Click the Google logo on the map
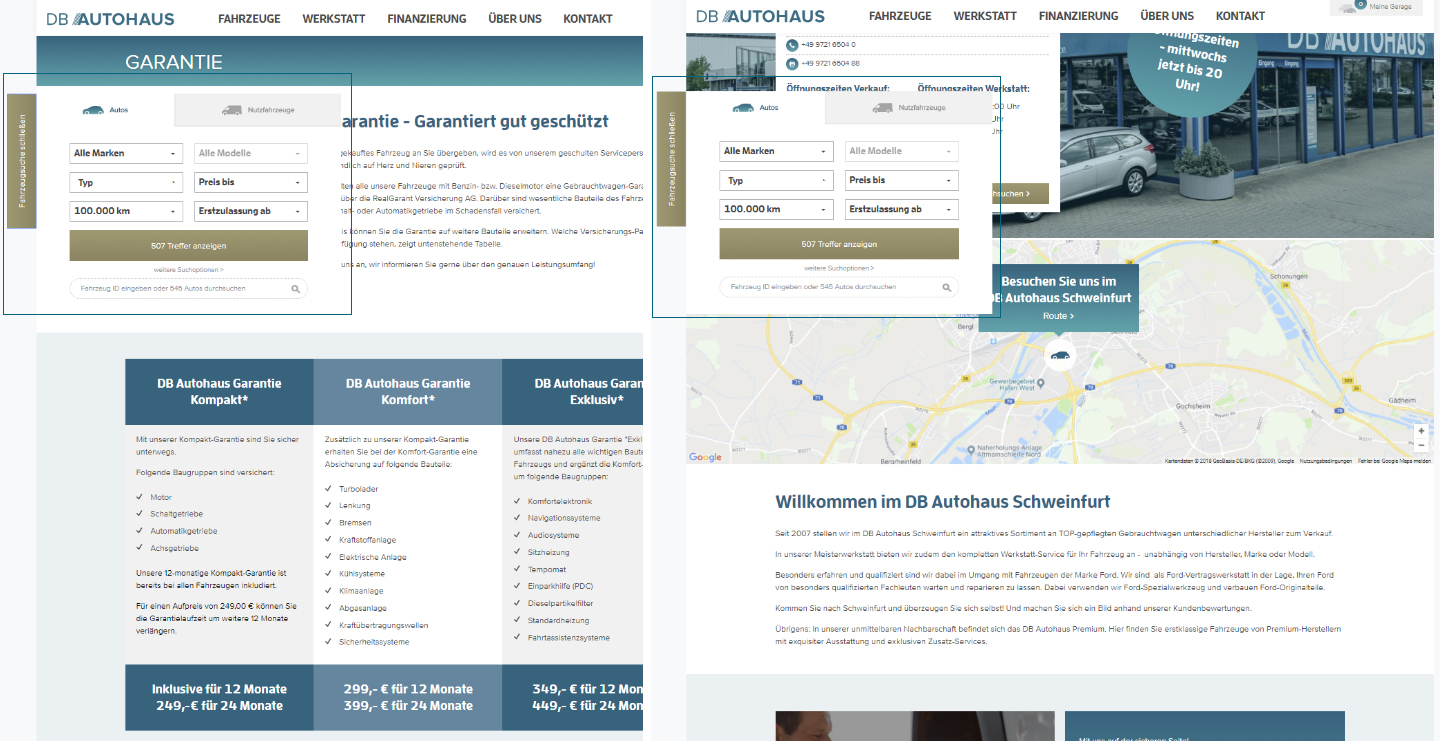This screenshot has width=1440, height=741. 705,457
